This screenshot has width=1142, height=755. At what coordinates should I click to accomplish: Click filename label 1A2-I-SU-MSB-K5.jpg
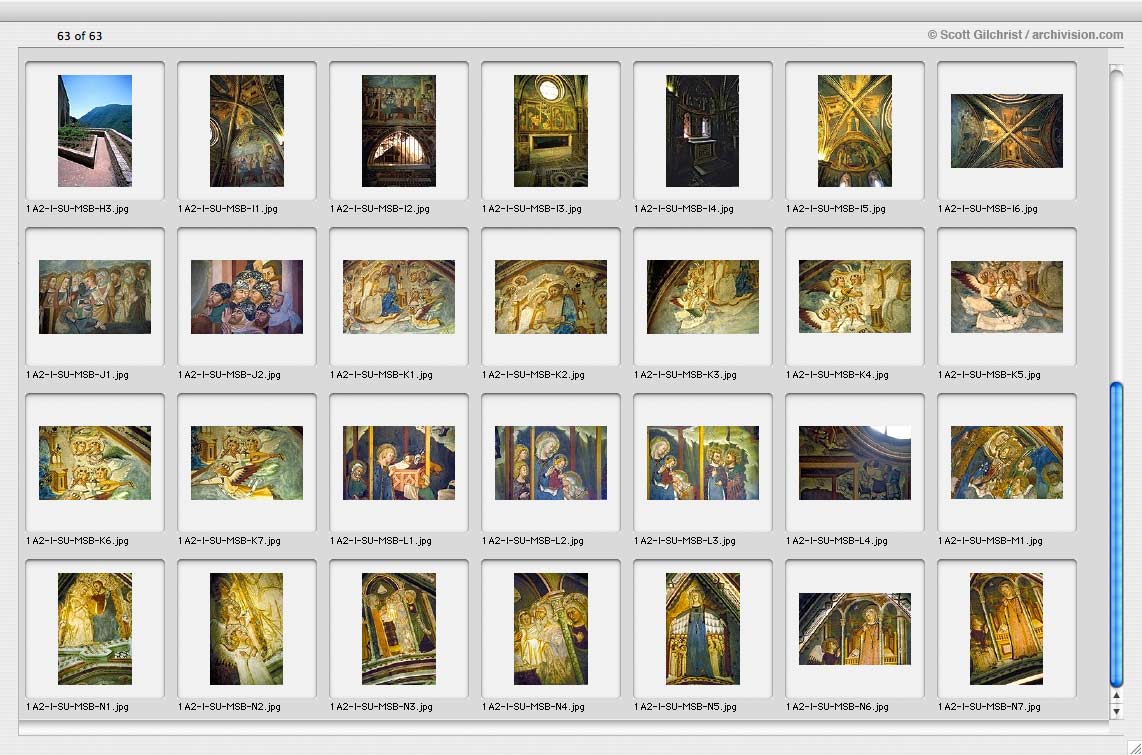pyautogui.click(x=989, y=374)
